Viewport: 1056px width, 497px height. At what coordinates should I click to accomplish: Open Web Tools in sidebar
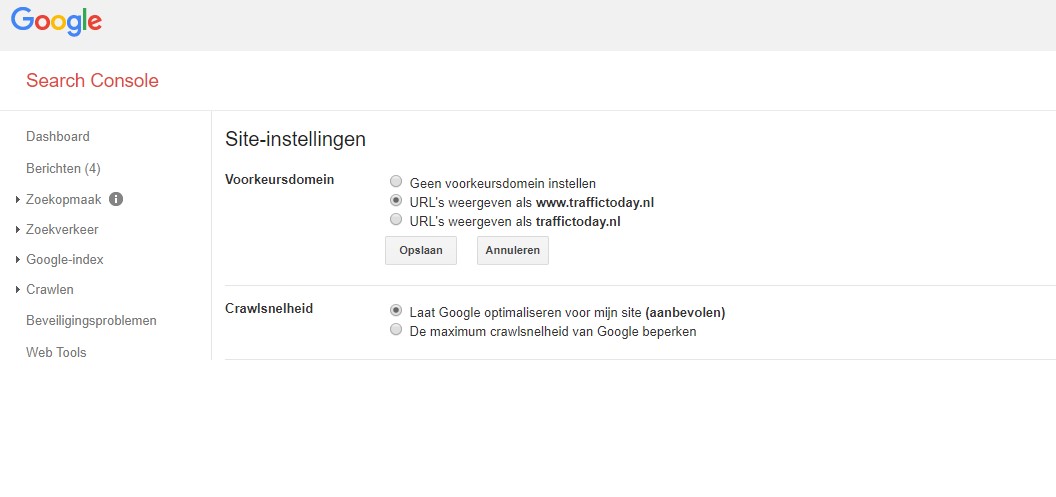click(x=56, y=352)
